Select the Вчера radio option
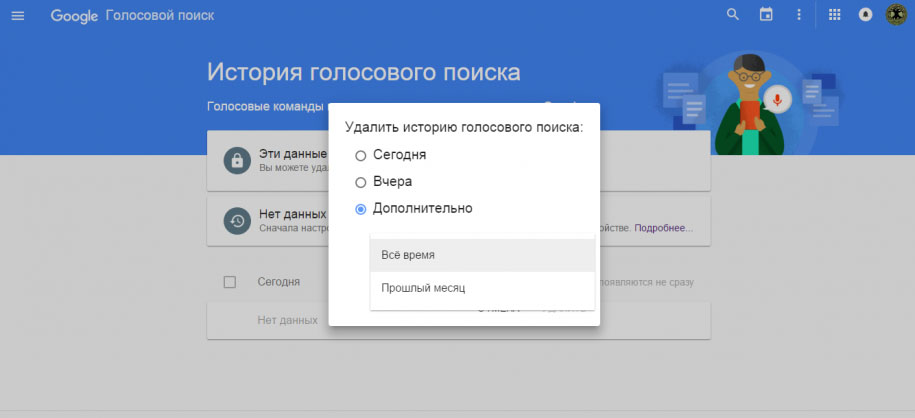The height and width of the screenshot is (418, 915). point(361,182)
